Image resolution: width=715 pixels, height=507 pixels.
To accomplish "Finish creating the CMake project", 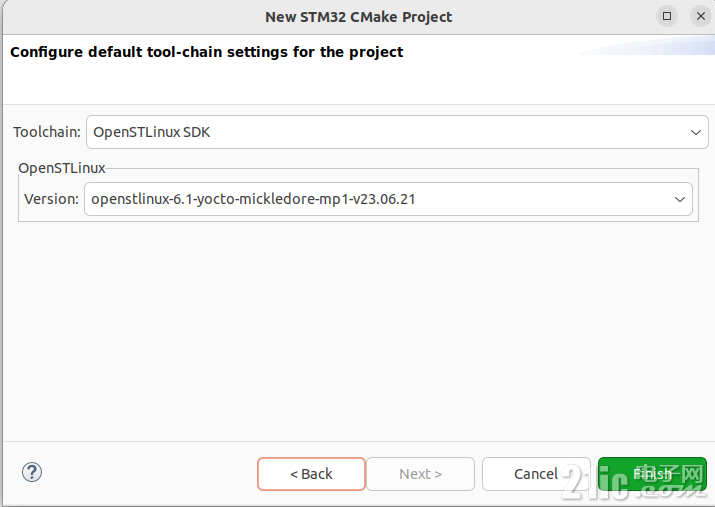I will [x=652, y=474].
